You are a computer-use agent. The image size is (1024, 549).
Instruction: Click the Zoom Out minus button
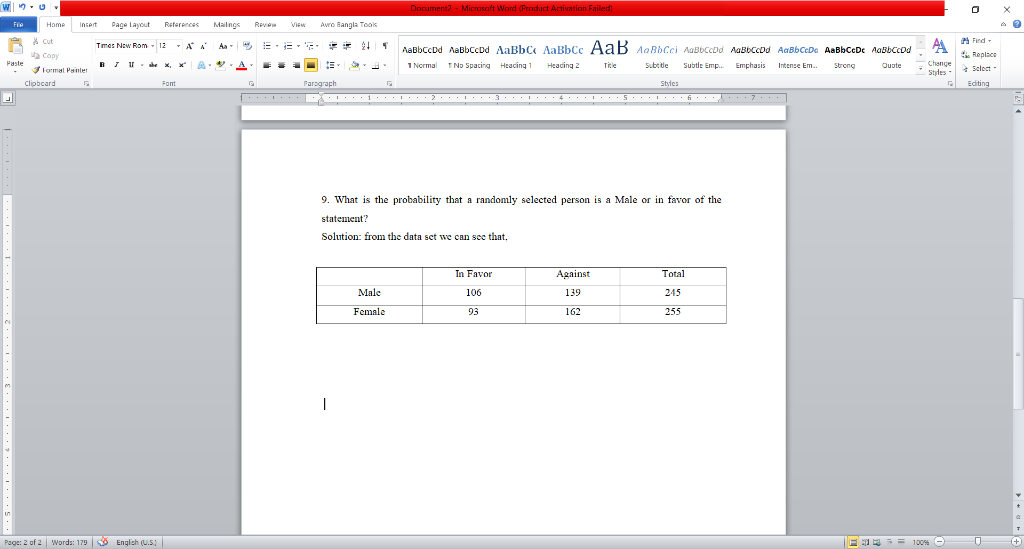(939, 542)
